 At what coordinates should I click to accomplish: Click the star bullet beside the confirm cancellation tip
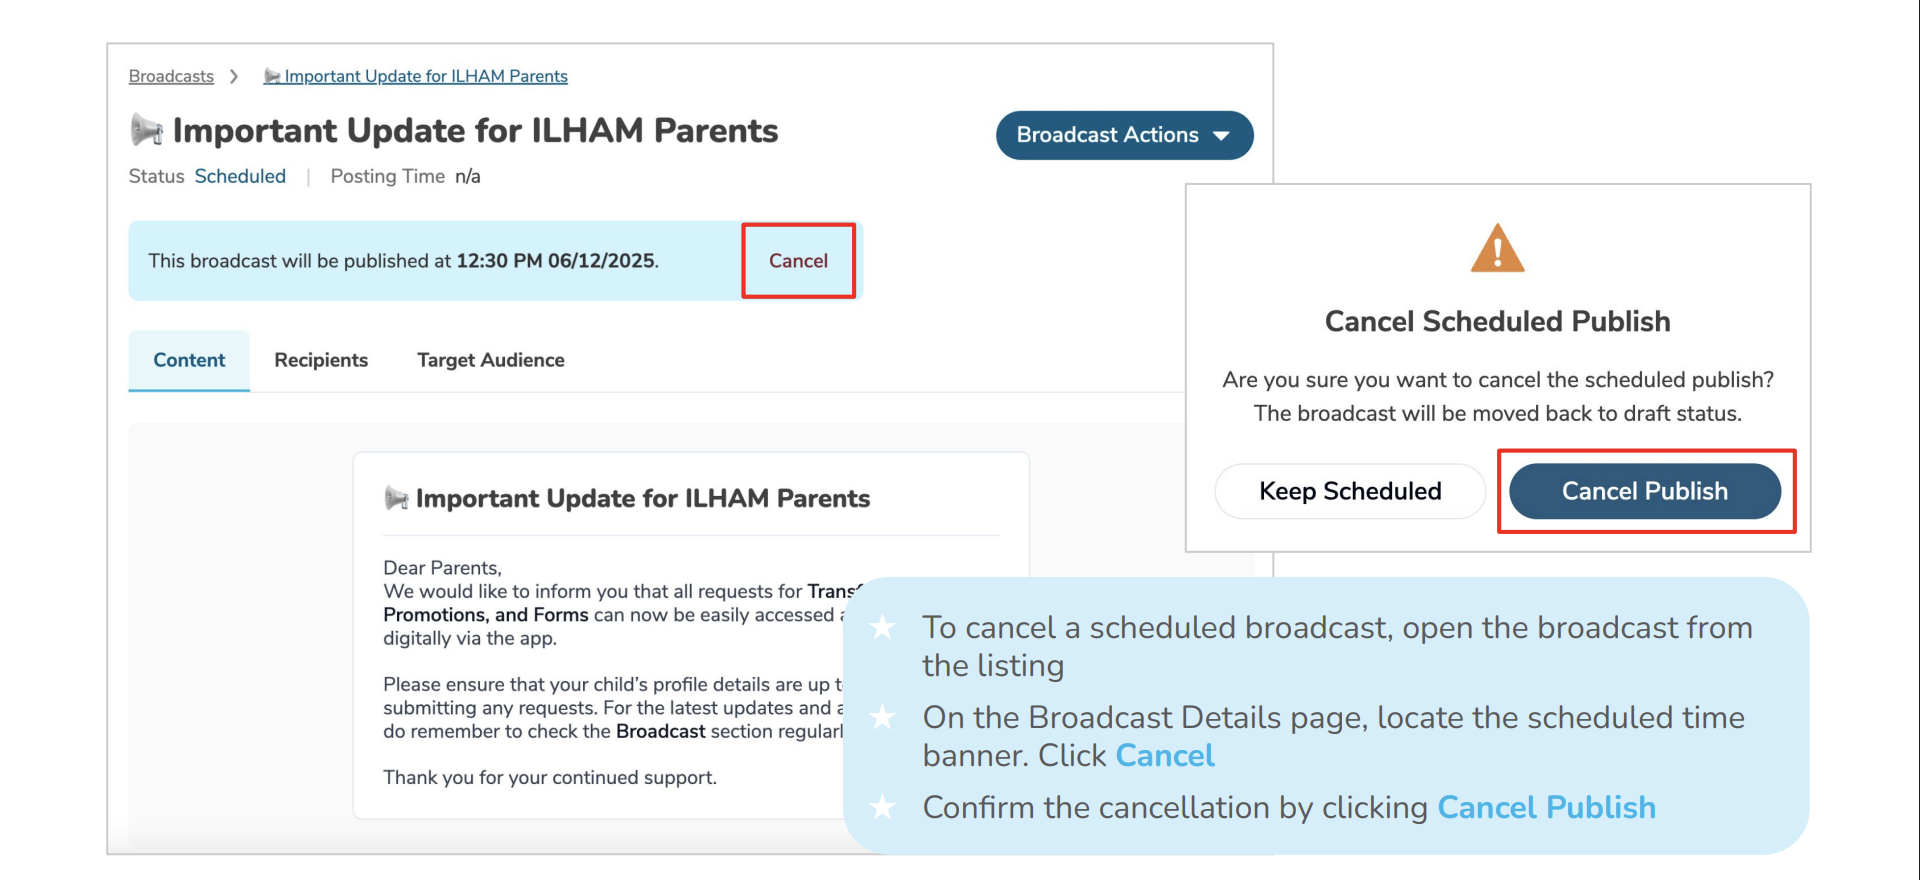[x=882, y=807]
